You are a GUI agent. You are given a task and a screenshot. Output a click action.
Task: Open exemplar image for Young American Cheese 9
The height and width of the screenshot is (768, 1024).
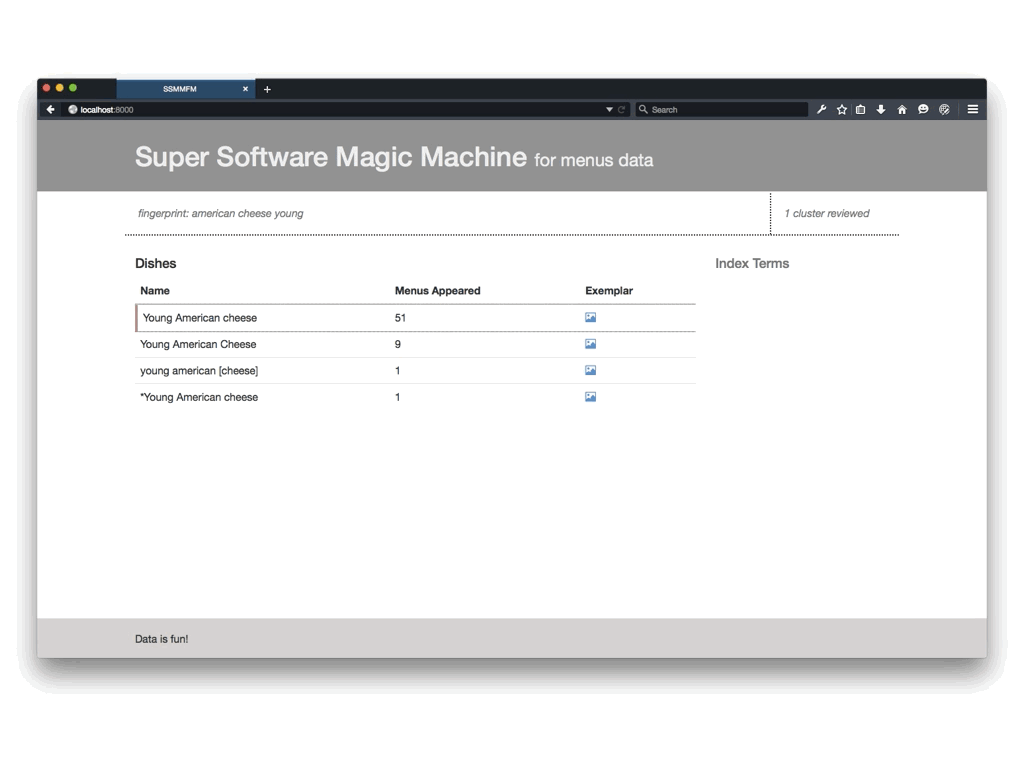tap(590, 344)
